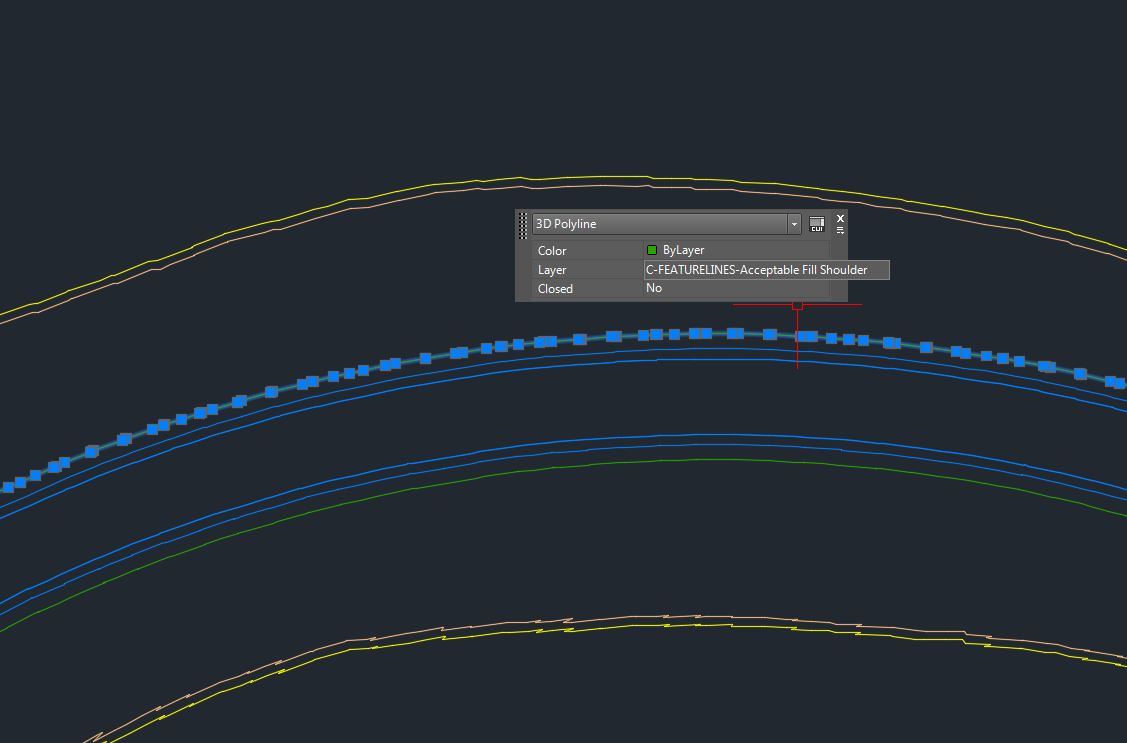Click the Layer property label

click(x=552, y=270)
